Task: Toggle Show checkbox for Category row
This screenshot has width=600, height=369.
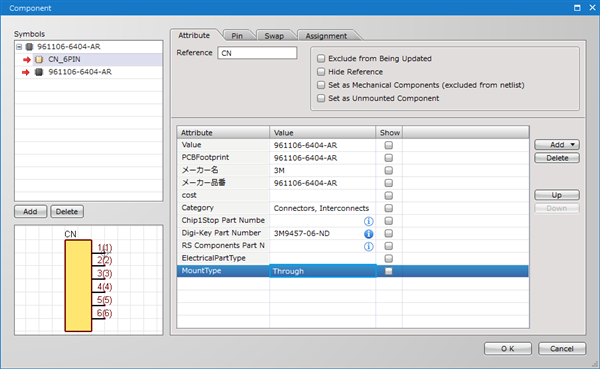Action: 388,208
